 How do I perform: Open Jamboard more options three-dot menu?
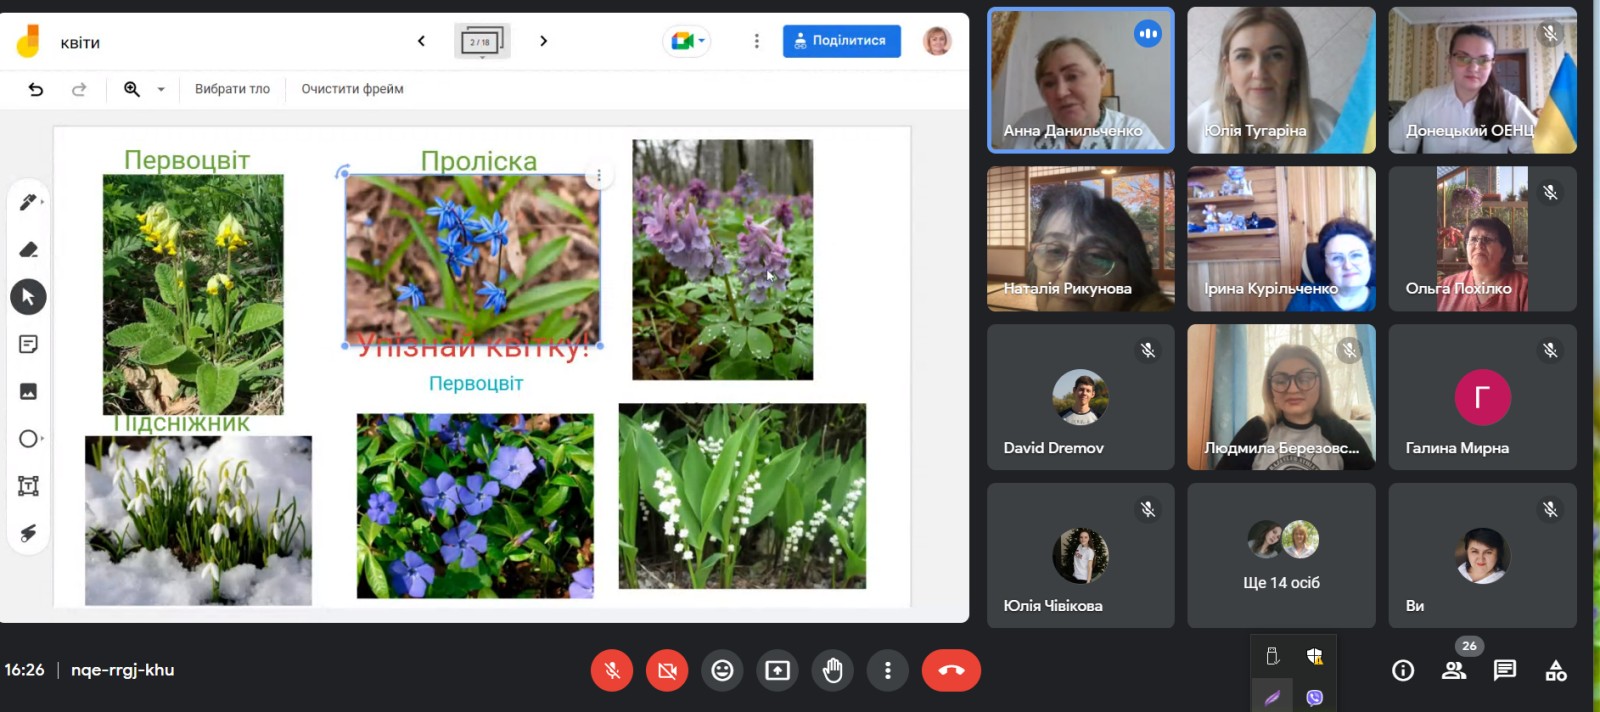[756, 41]
